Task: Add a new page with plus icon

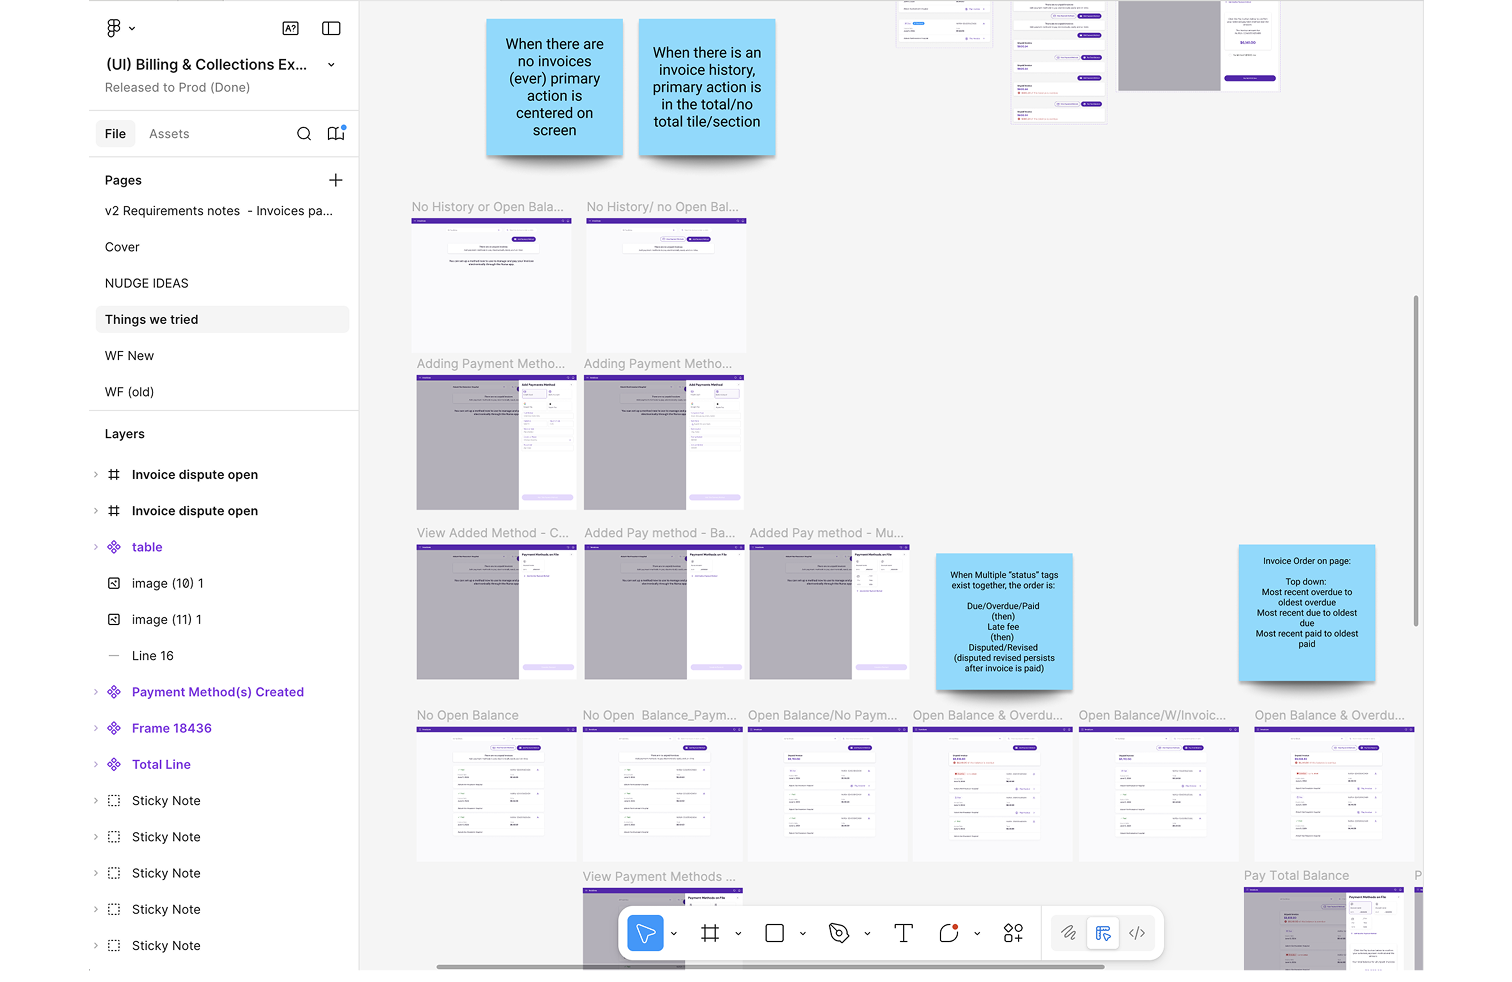Action: tap(336, 180)
